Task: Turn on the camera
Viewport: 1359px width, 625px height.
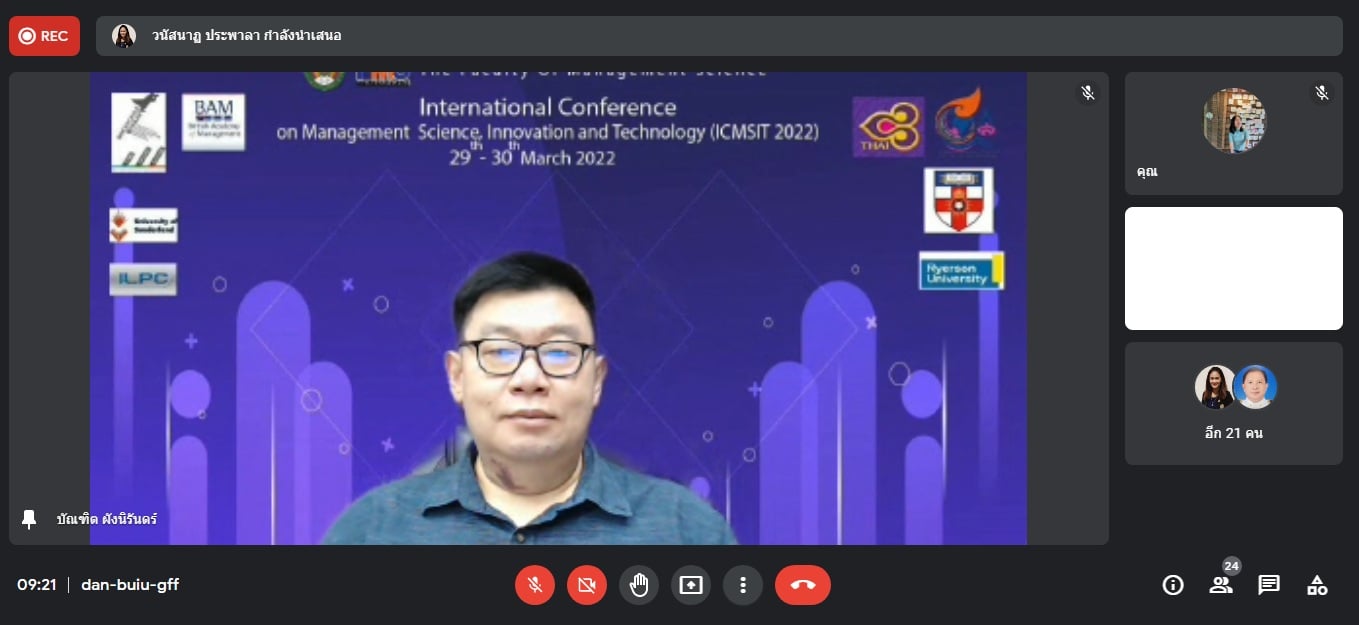Action: click(587, 585)
